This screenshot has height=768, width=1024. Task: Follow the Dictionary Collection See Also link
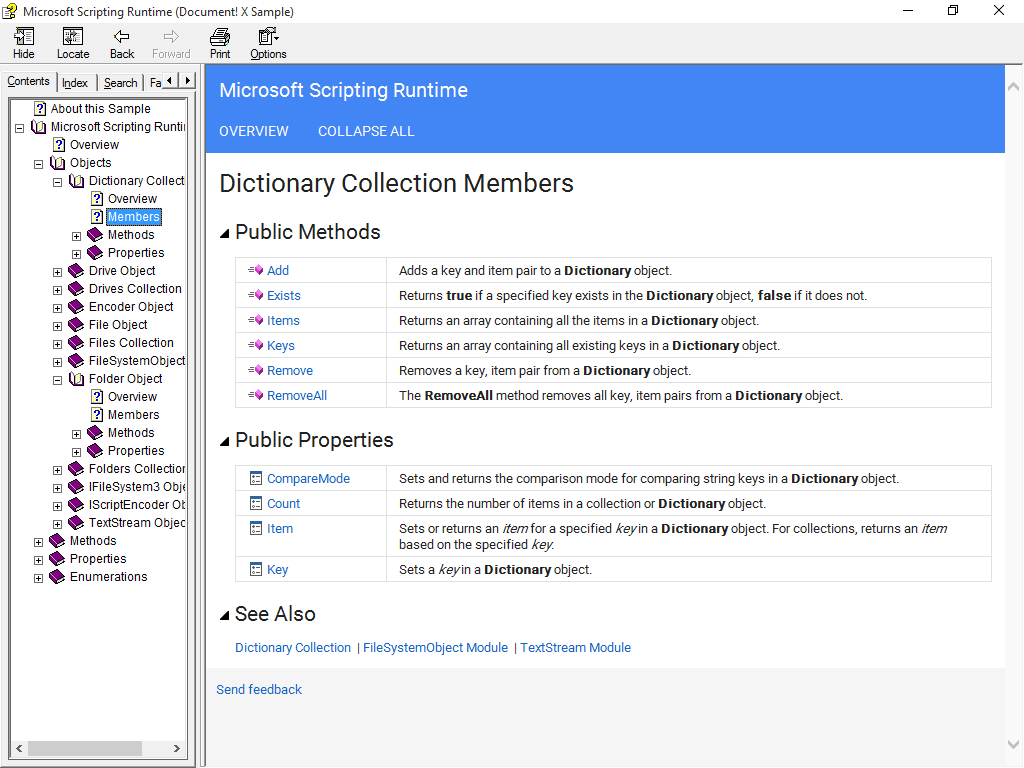tap(293, 648)
